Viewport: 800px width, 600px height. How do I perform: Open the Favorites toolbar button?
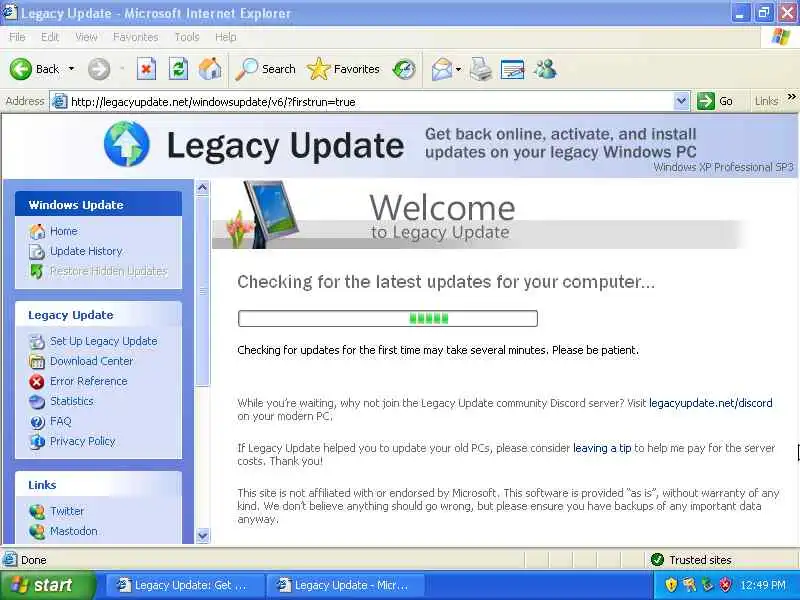tap(343, 69)
